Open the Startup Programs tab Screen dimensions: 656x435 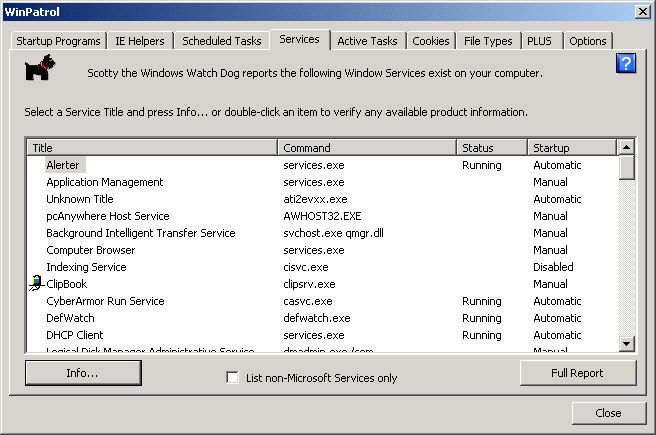click(58, 41)
